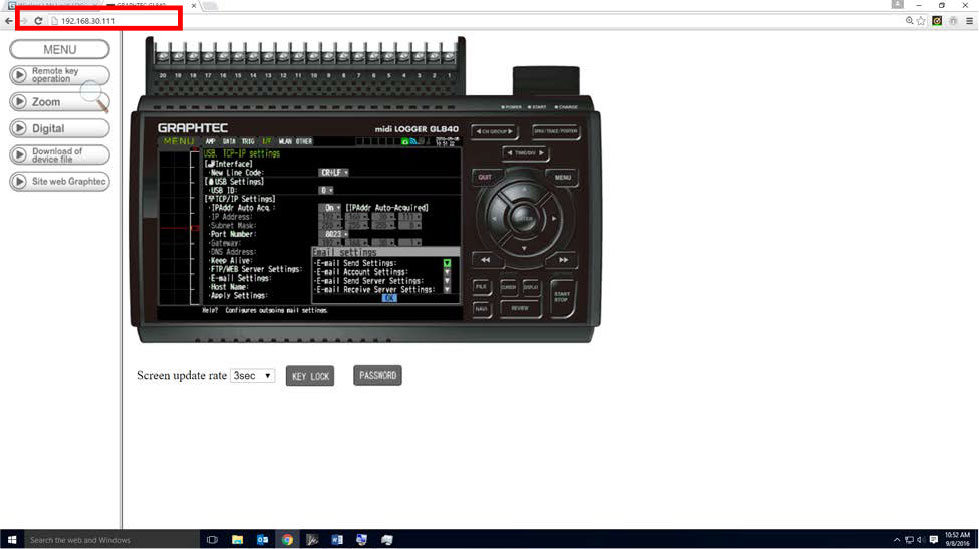Click the REVIEW key on the logger
979x549 pixels.
point(520,309)
